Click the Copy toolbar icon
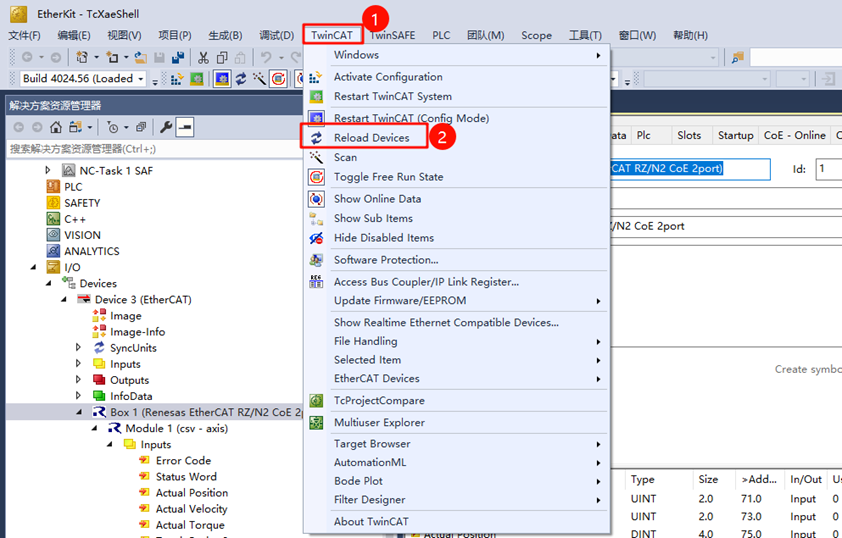 click(x=222, y=57)
